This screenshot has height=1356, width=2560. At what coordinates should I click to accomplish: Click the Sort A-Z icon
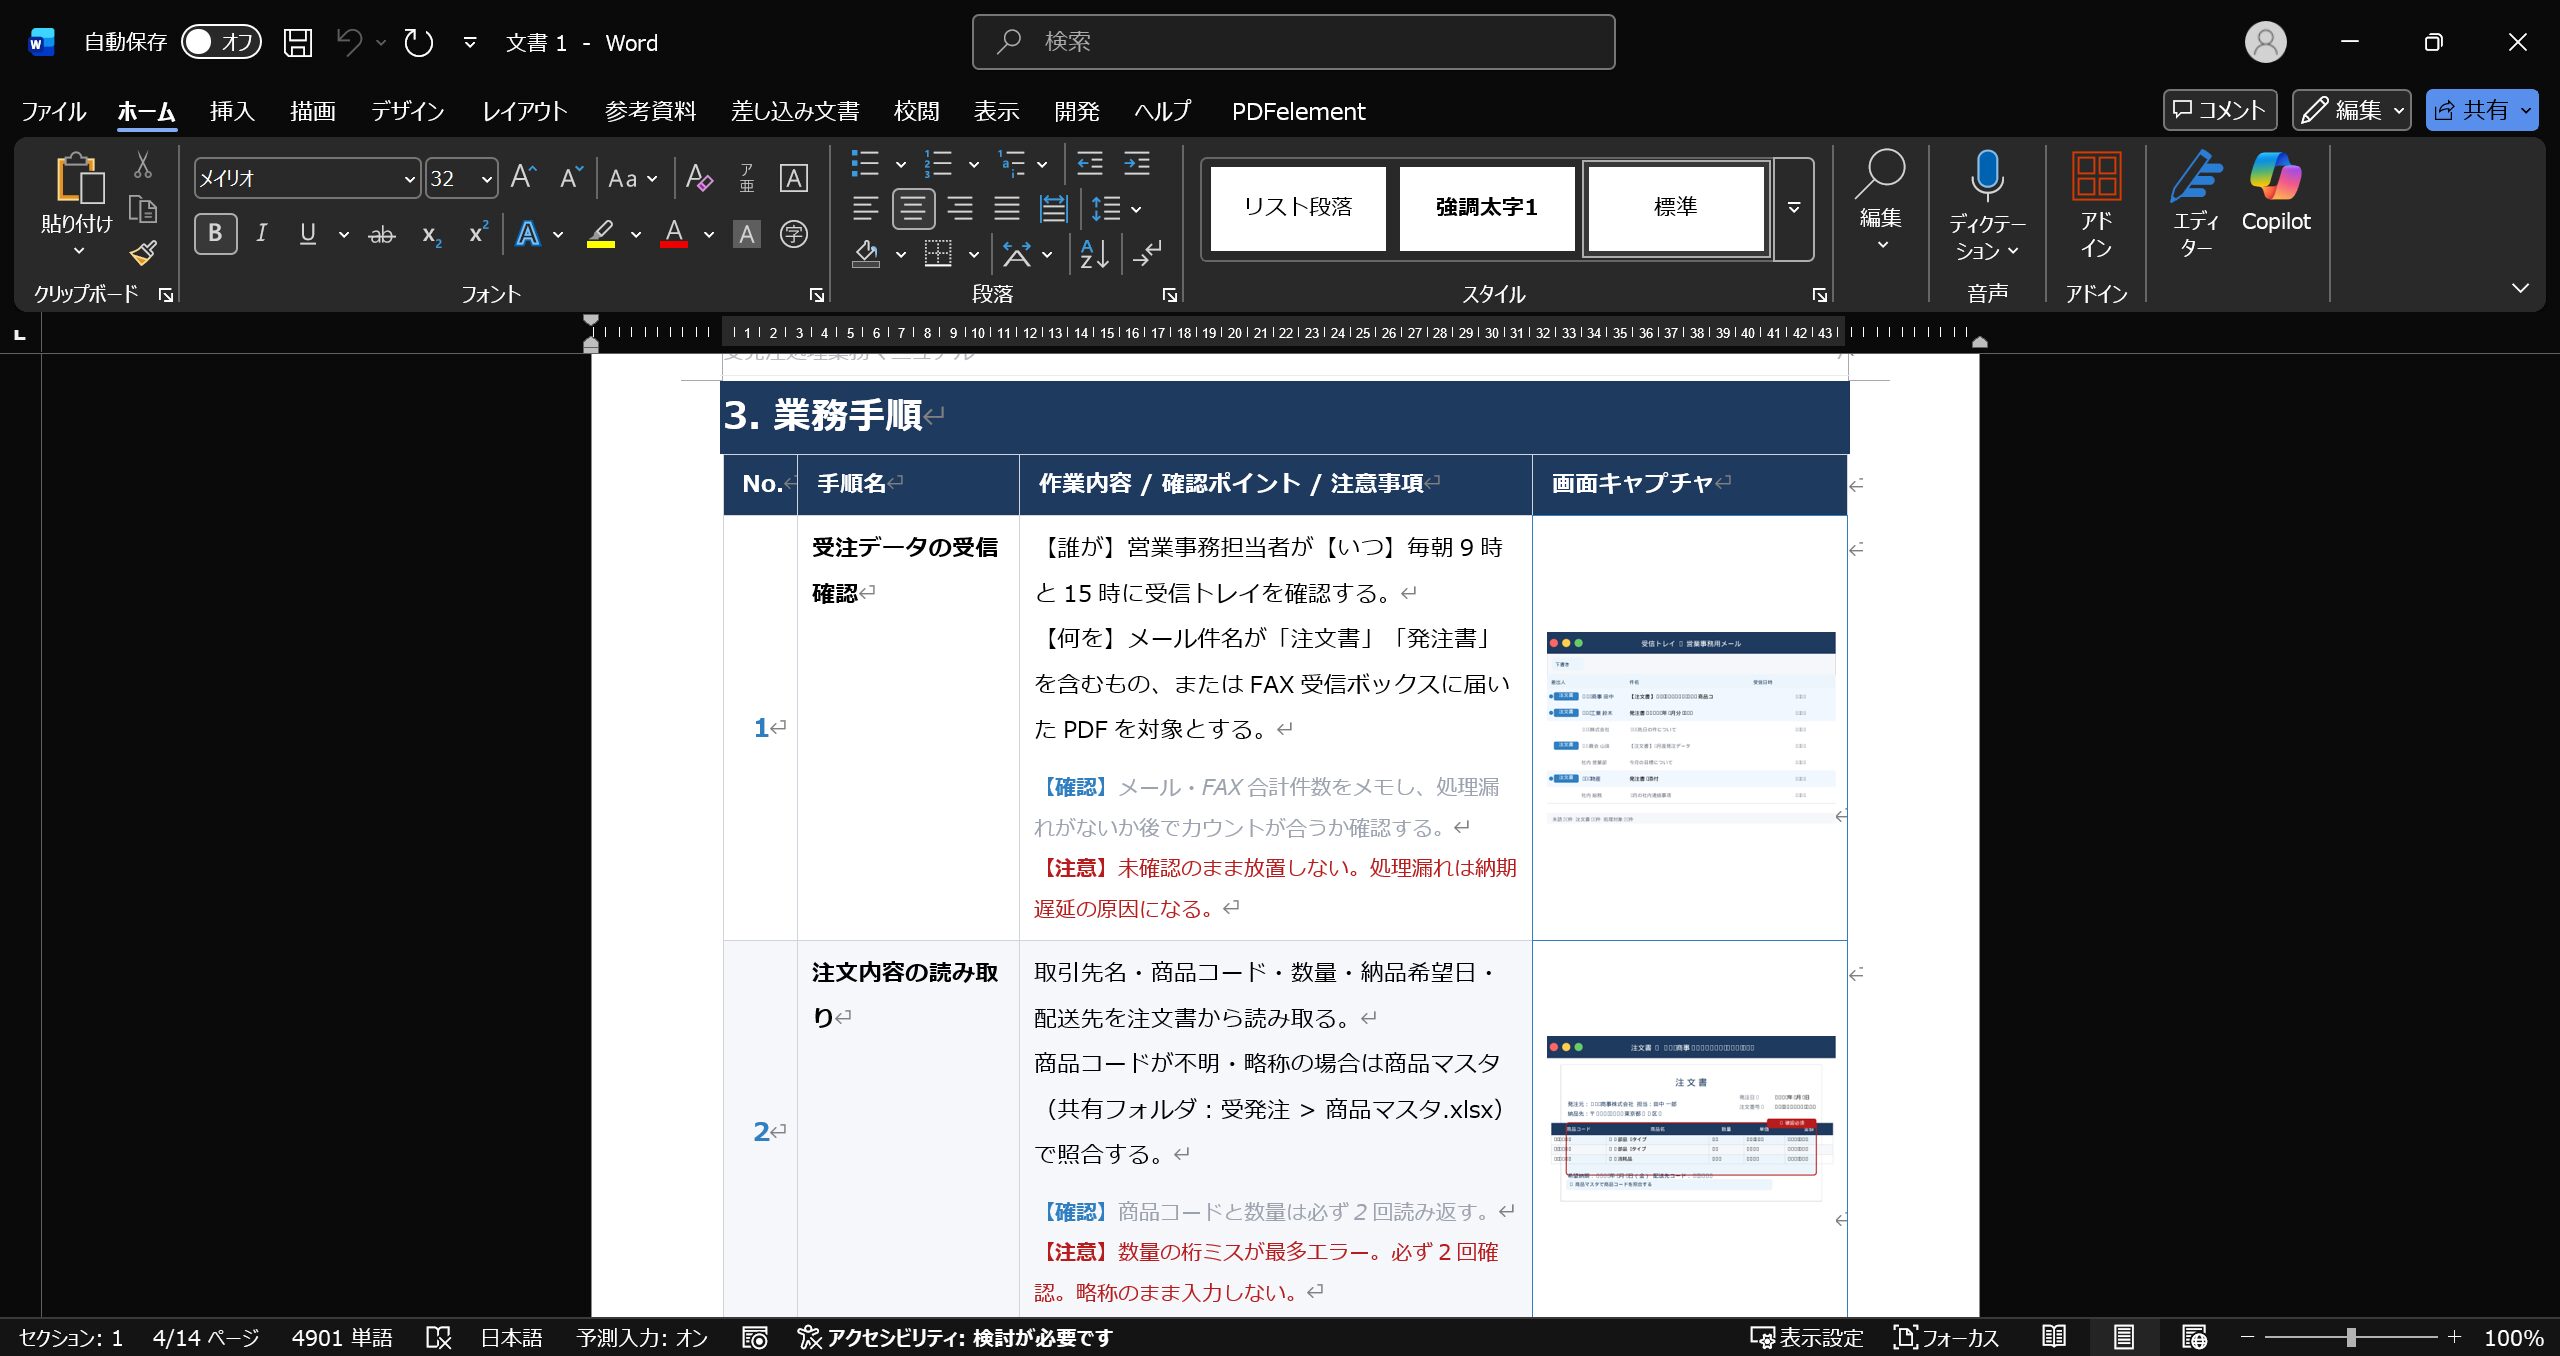[x=1094, y=253]
